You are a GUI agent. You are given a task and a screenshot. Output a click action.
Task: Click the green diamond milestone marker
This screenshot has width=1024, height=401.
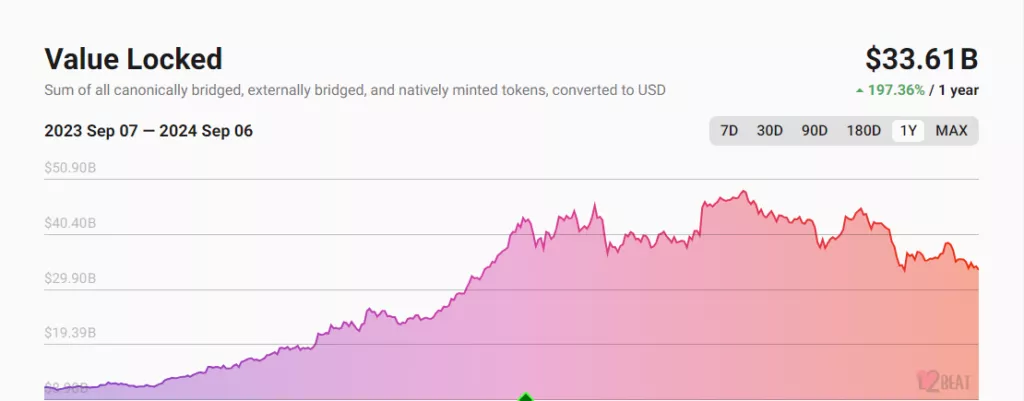(527, 397)
